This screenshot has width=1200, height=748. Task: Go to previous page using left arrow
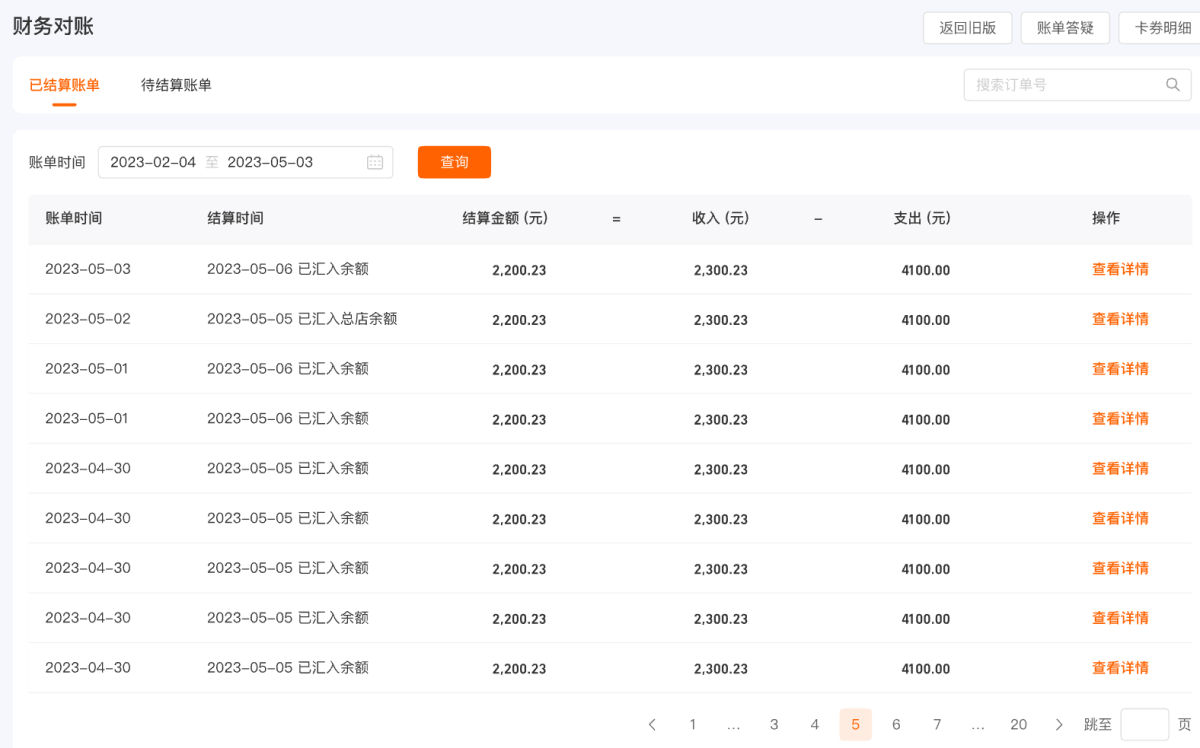pos(652,724)
